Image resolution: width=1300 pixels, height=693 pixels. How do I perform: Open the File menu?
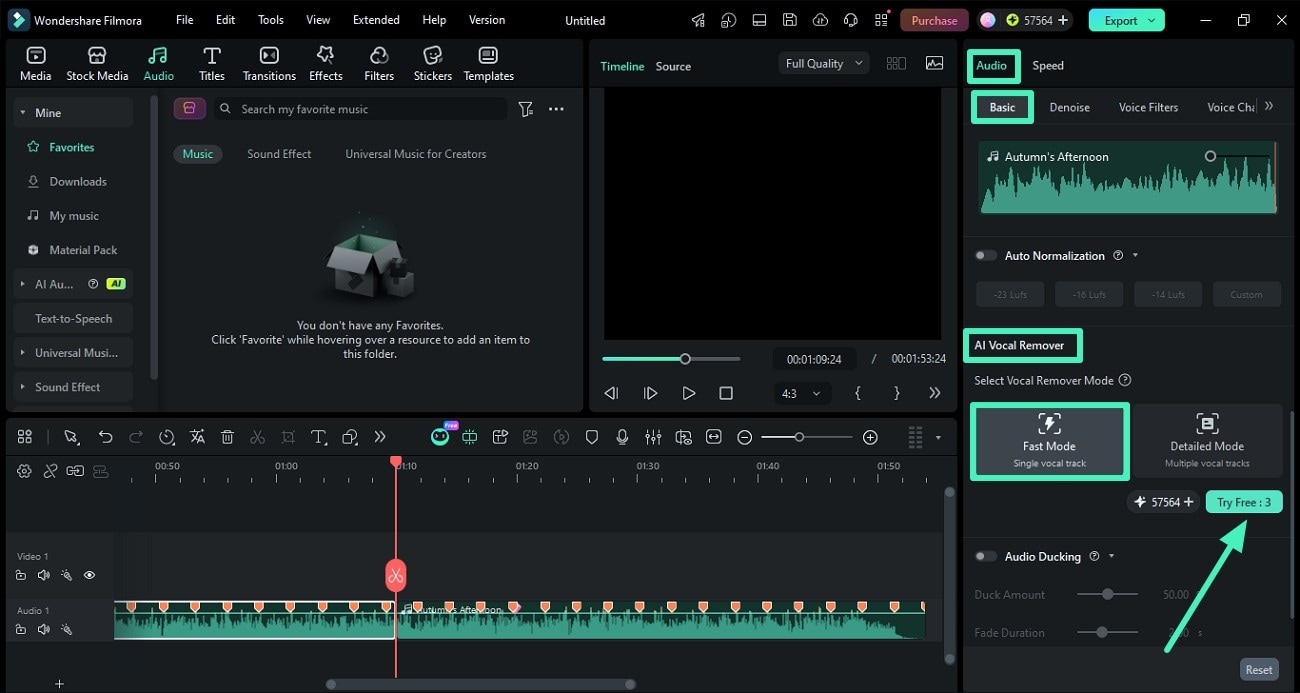click(x=184, y=20)
